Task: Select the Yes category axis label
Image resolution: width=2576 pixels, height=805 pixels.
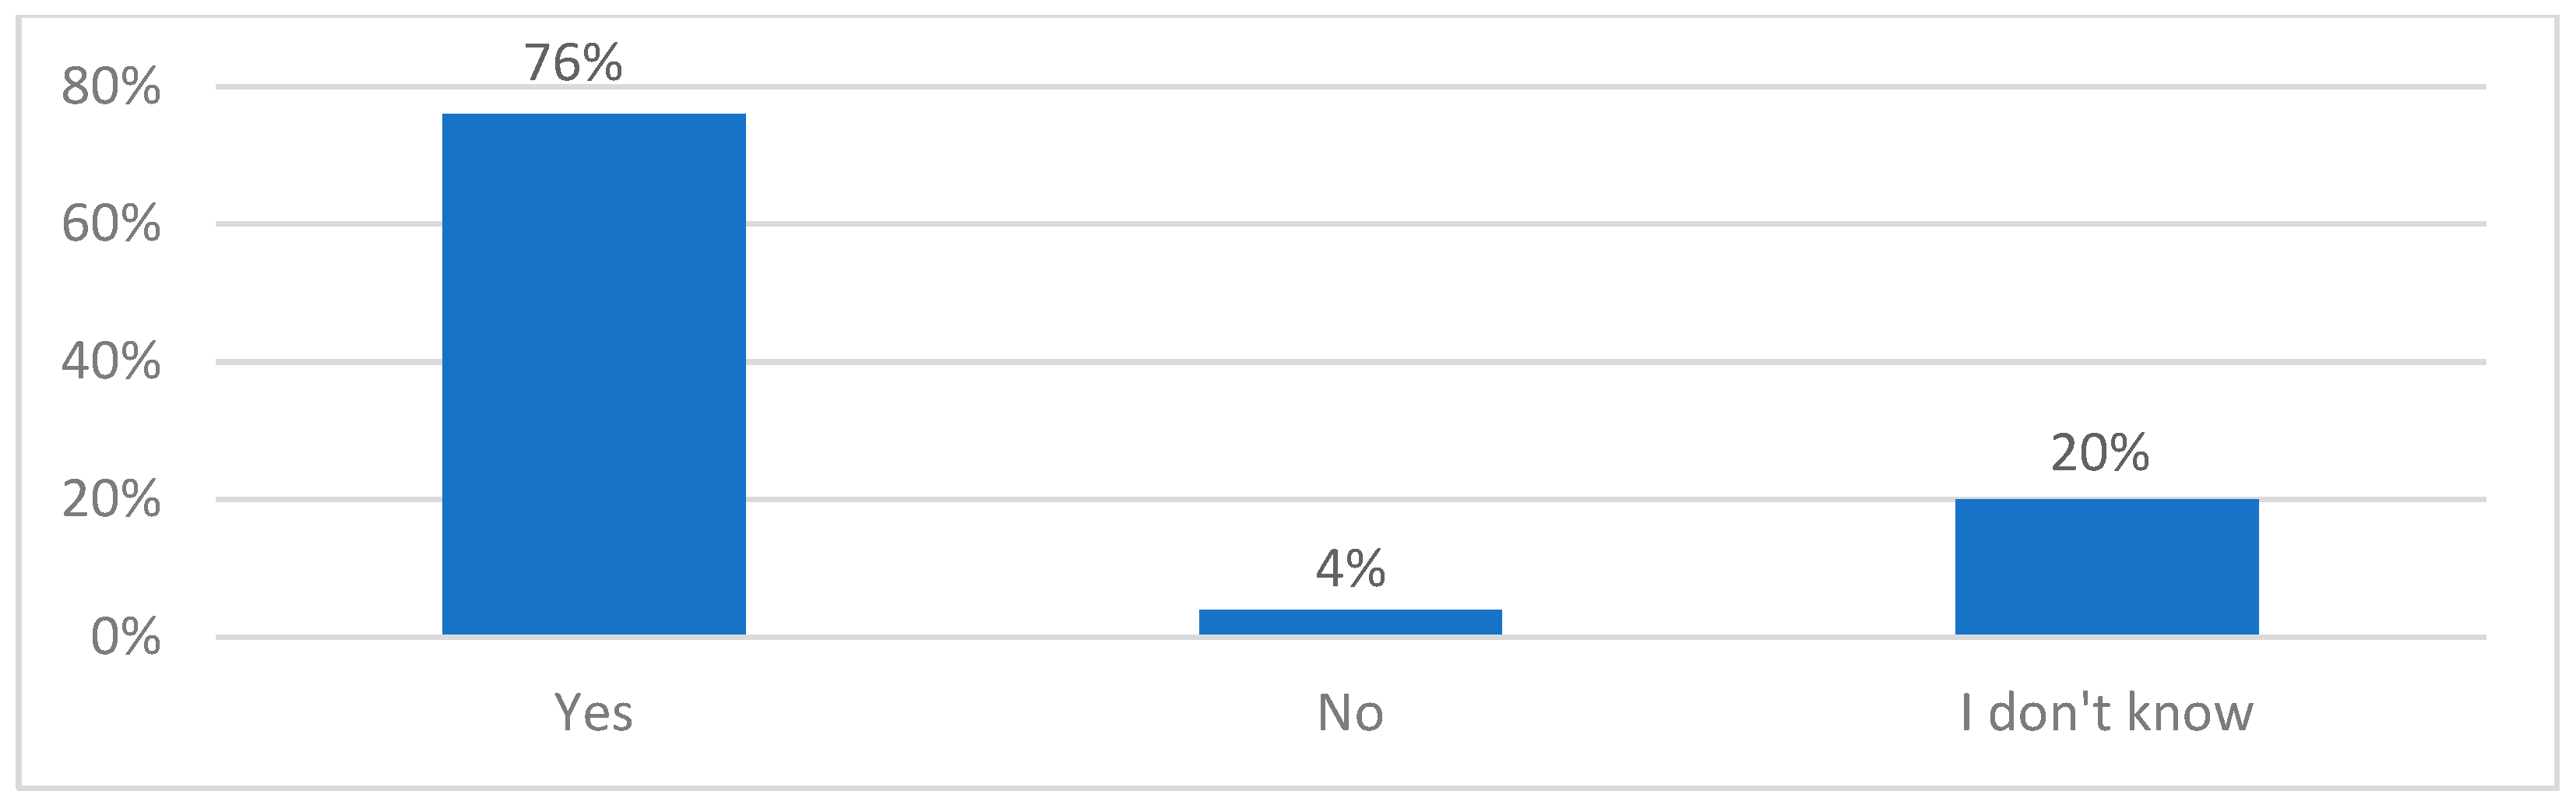Action: click(593, 713)
